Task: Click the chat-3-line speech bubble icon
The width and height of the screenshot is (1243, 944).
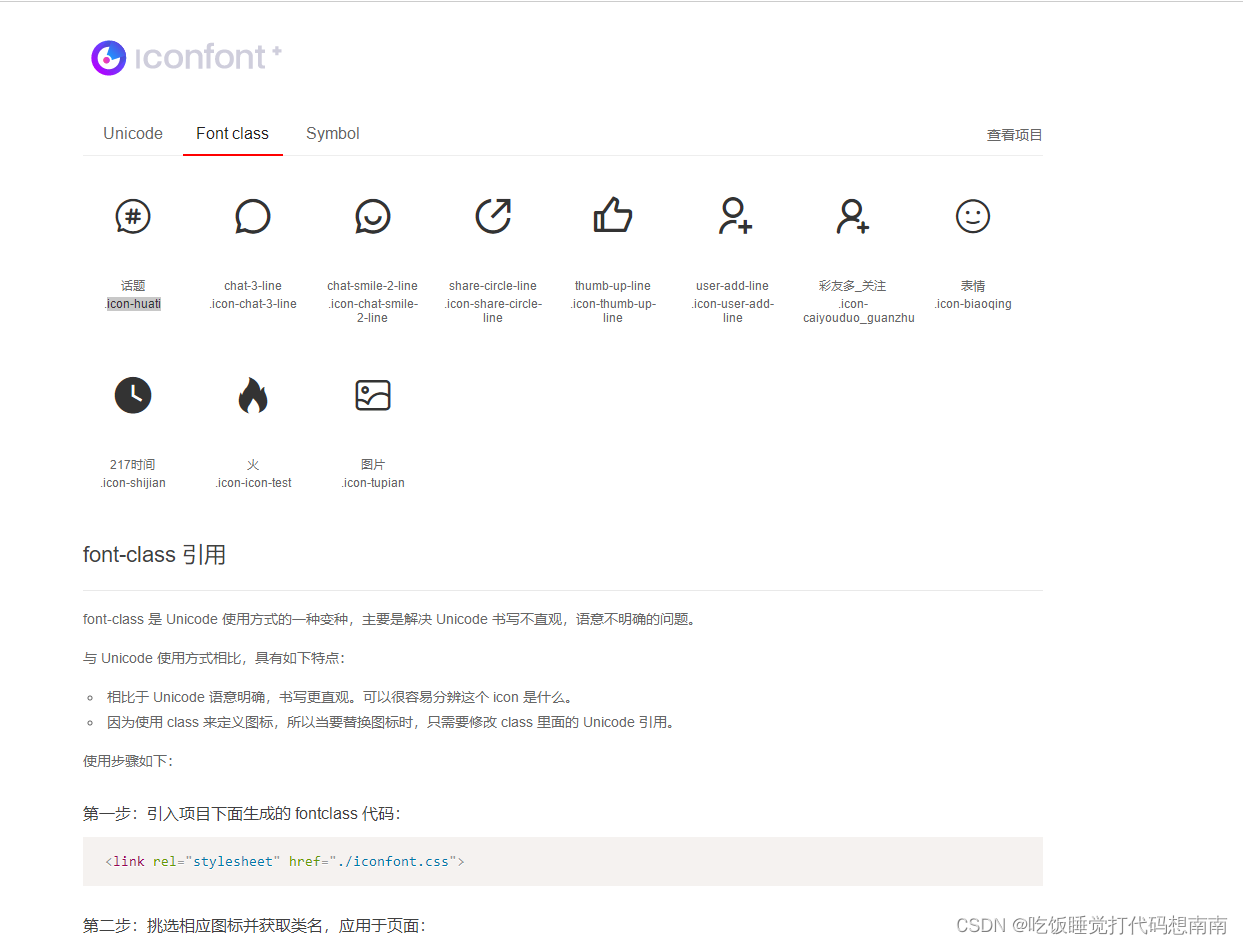Action: [x=253, y=216]
